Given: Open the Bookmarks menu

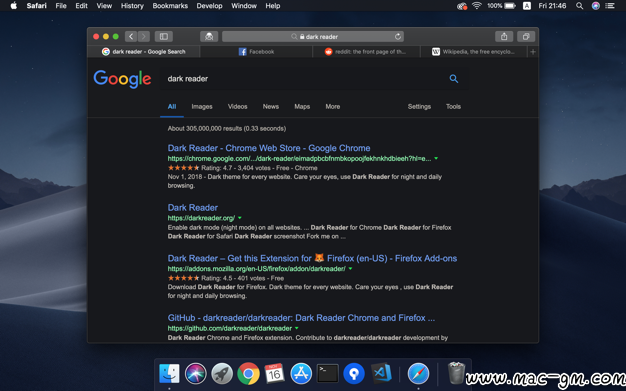Looking at the screenshot, I should tap(170, 6).
